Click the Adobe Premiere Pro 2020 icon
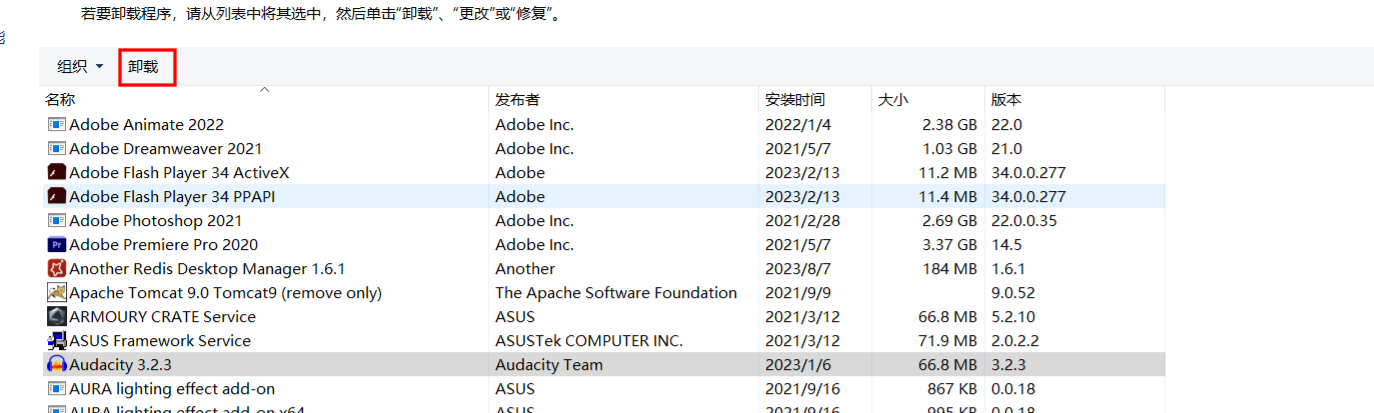Screen dimensions: 1374x413 [x=56, y=245]
